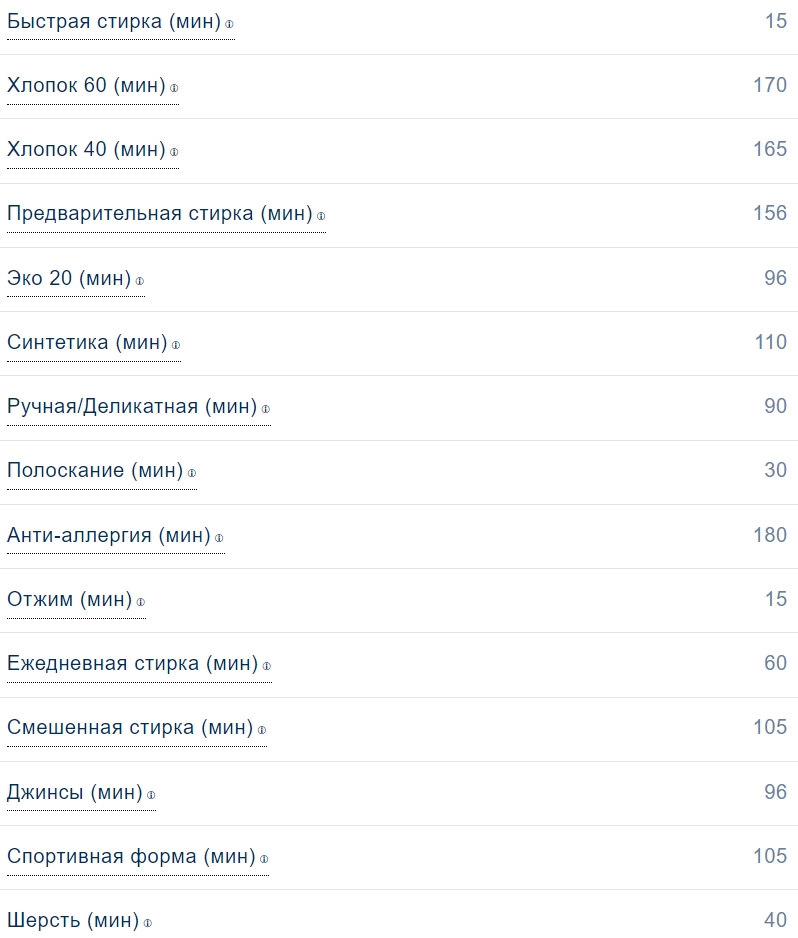Click the Хлопок 60 (мин) text
Screen dimensions: 798x938
pyautogui.click(x=86, y=85)
